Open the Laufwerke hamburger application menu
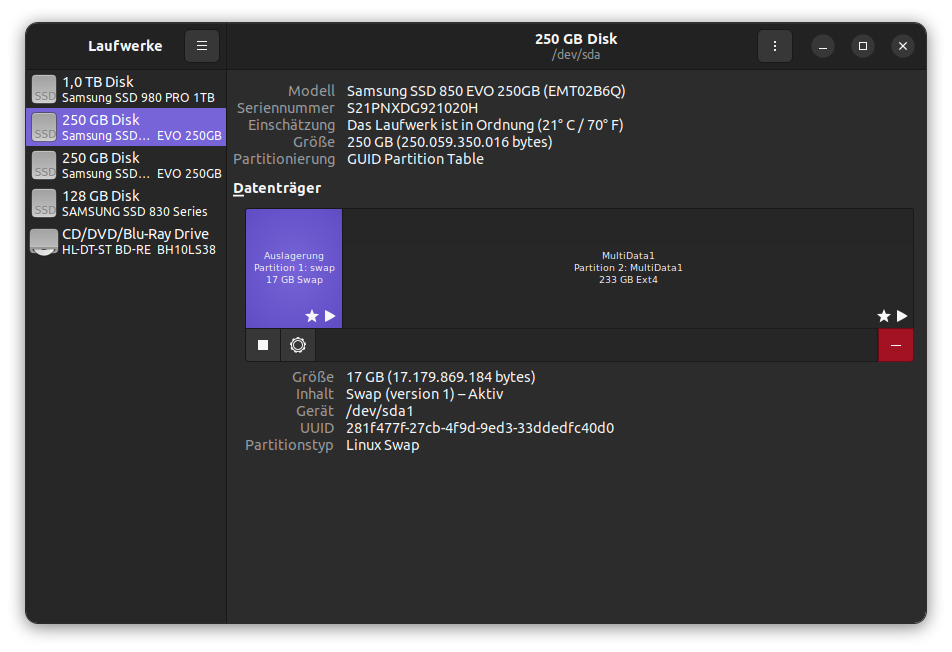This screenshot has width=952, height=652. click(201, 46)
